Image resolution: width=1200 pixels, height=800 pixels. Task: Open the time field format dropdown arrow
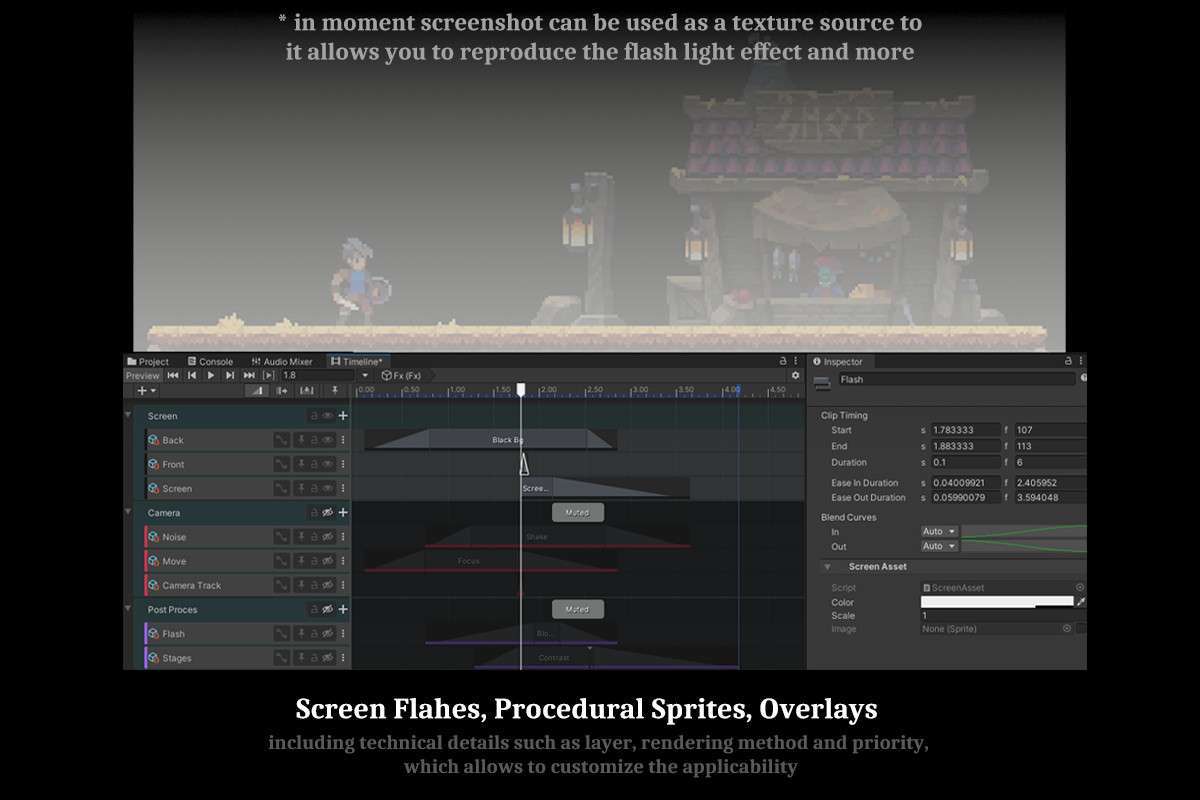pos(364,376)
